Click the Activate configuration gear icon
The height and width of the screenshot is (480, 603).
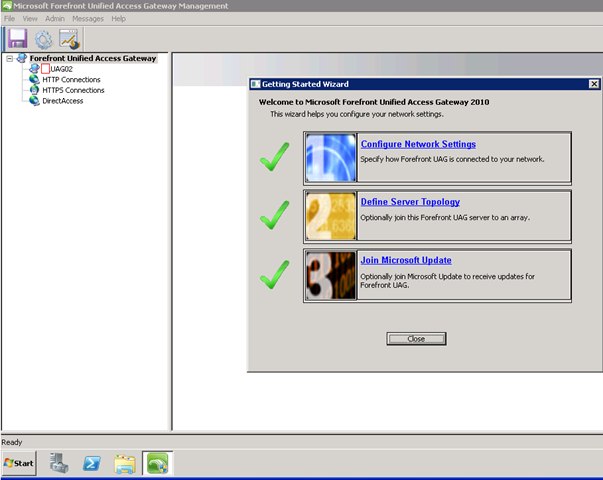(x=43, y=39)
